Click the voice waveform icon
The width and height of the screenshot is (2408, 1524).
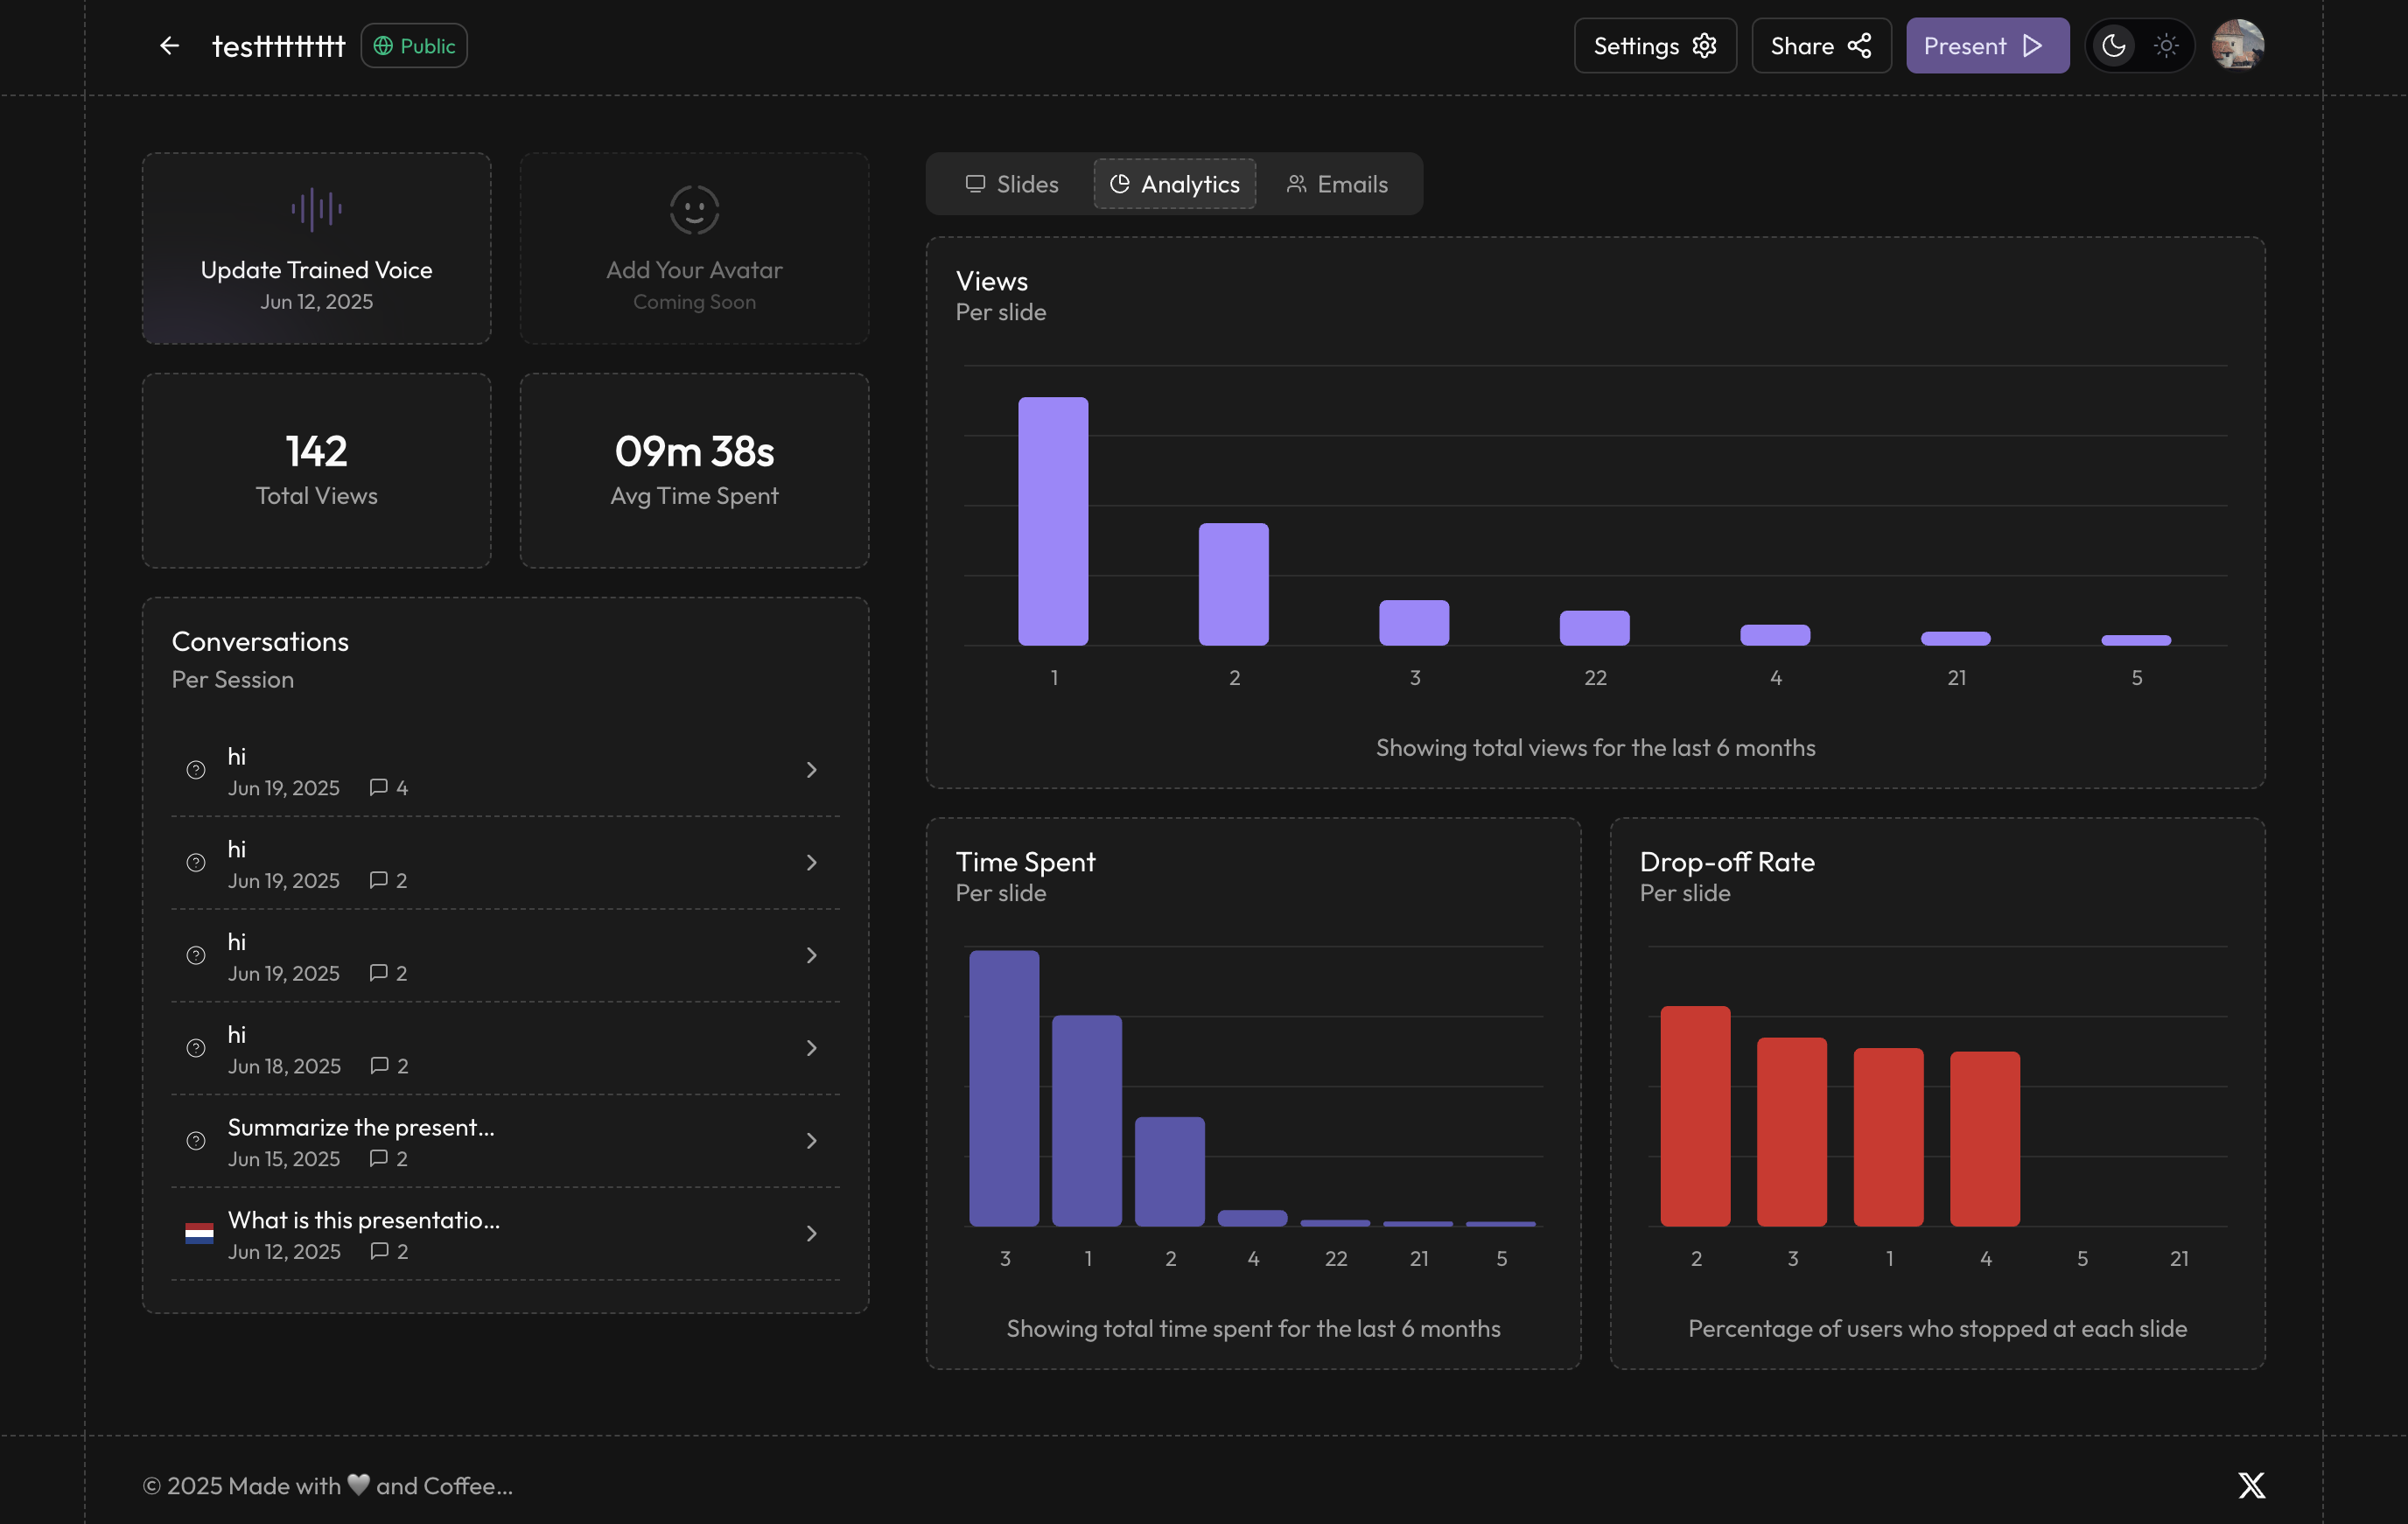click(316, 209)
